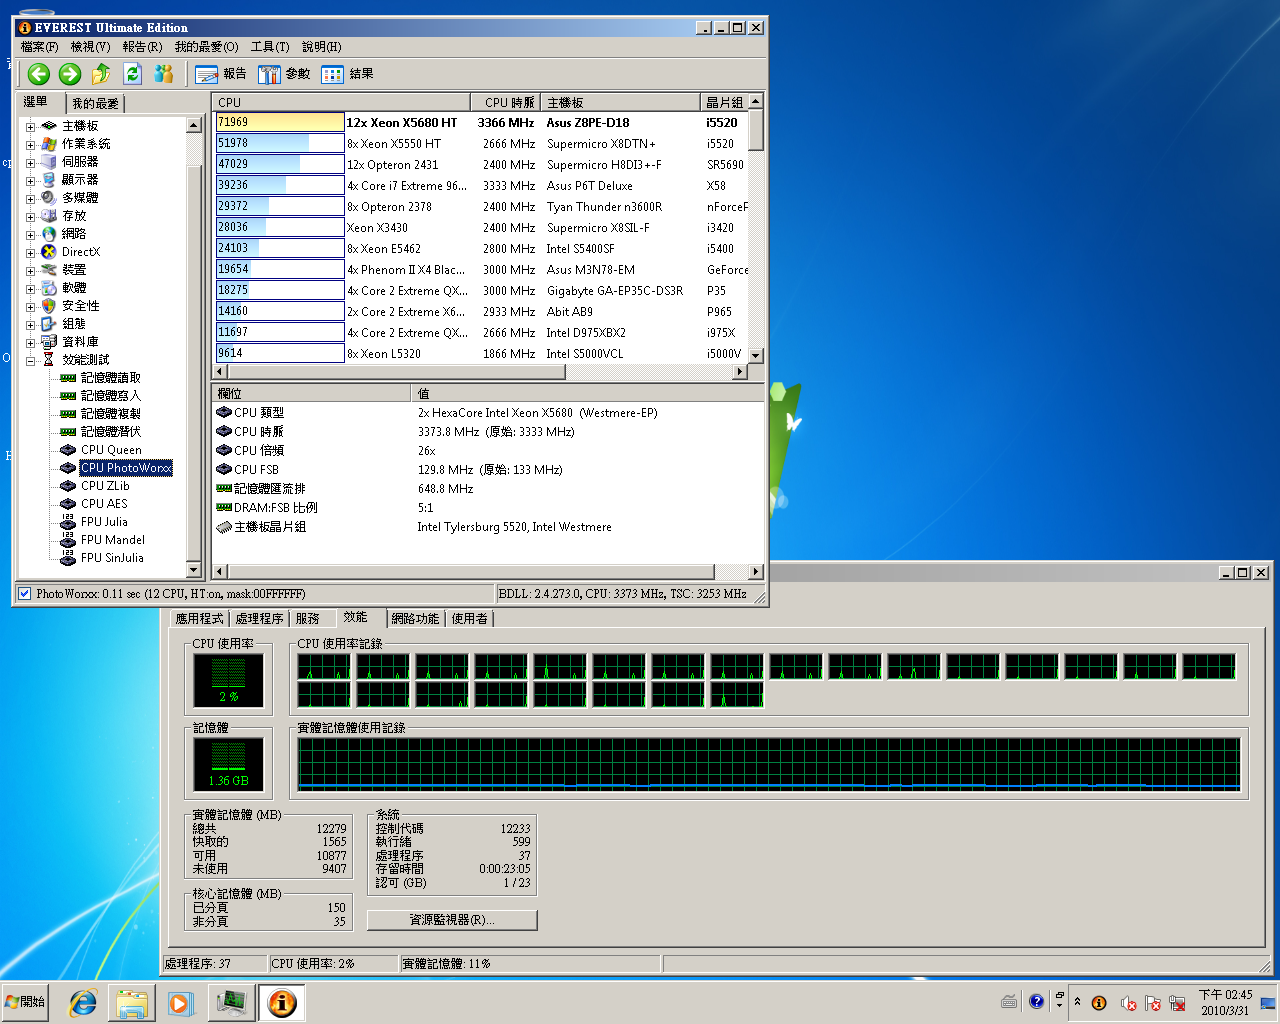The image size is (1280, 1024).
Task: Switch to 服務 tab in Task Manager
Action: tap(308, 619)
